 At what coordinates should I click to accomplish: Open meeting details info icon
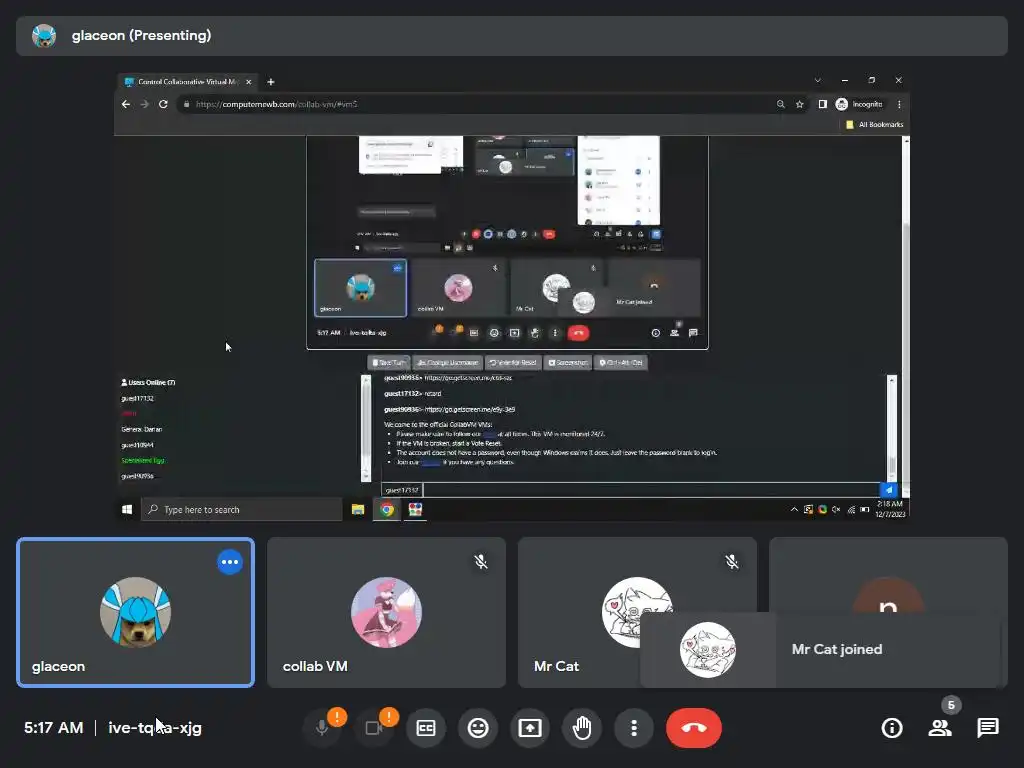[891, 728]
